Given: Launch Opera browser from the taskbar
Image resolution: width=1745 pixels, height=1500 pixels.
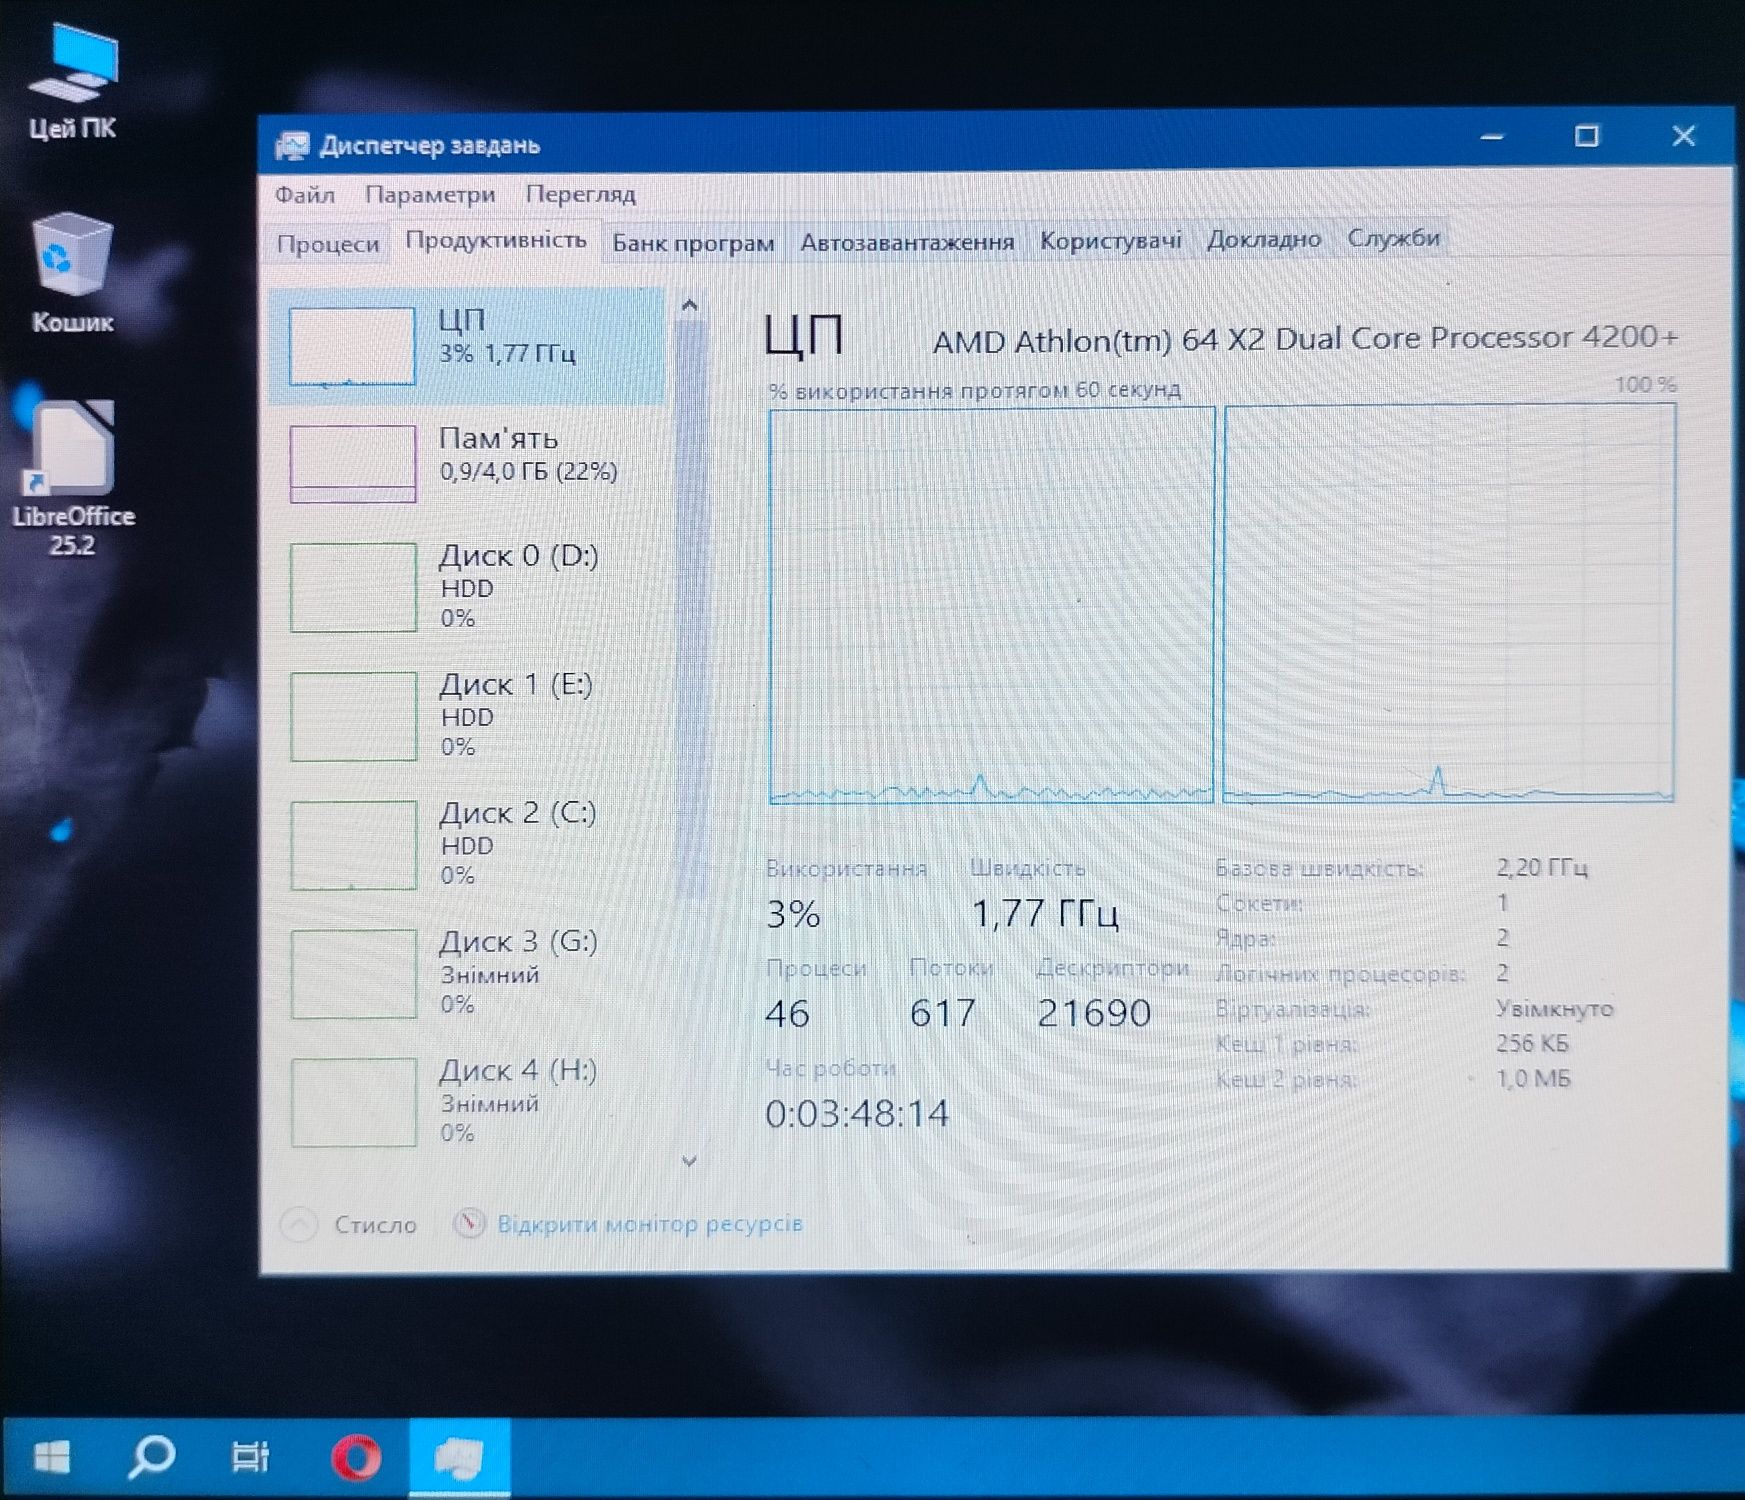Looking at the screenshot, I should coord(356,1457).
